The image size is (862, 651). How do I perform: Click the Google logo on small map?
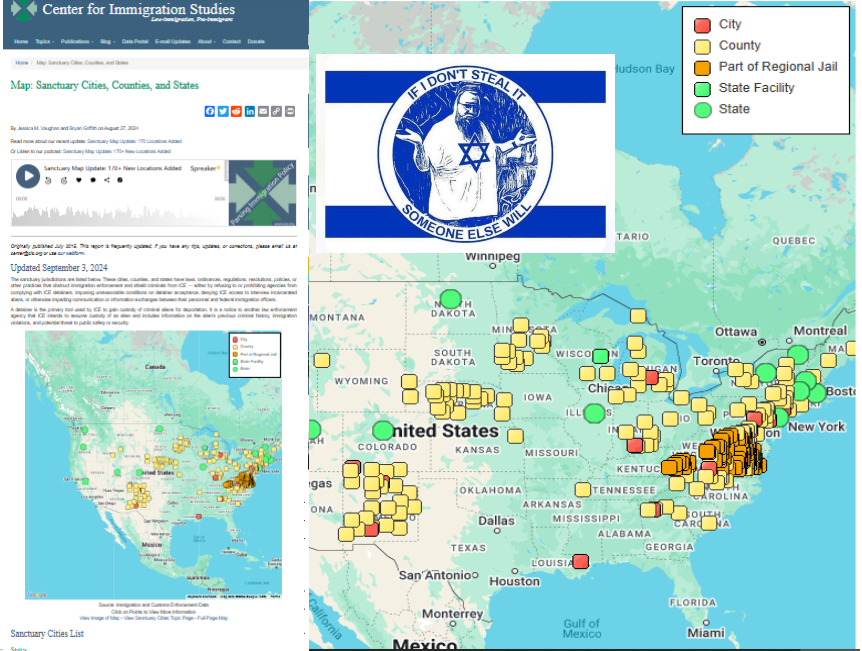(x=37, y=595)
